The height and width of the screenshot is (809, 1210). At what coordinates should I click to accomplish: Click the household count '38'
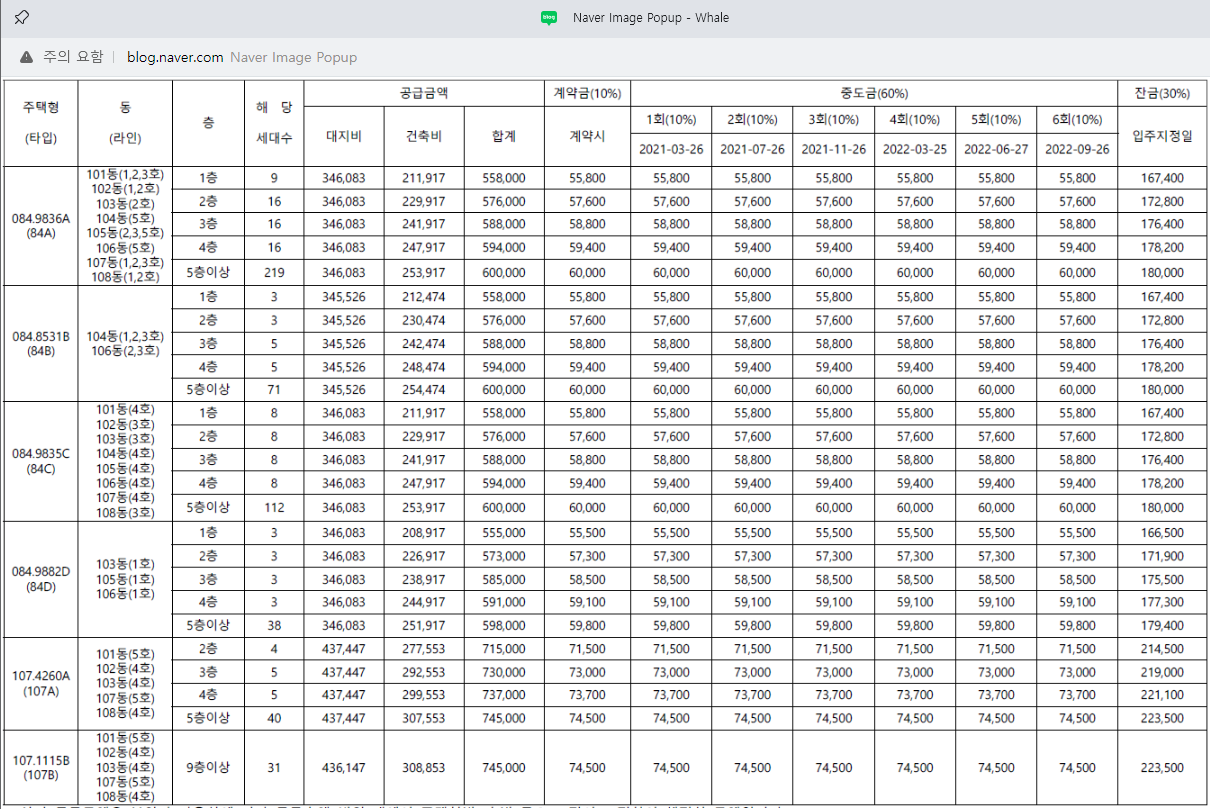(274, 626)
